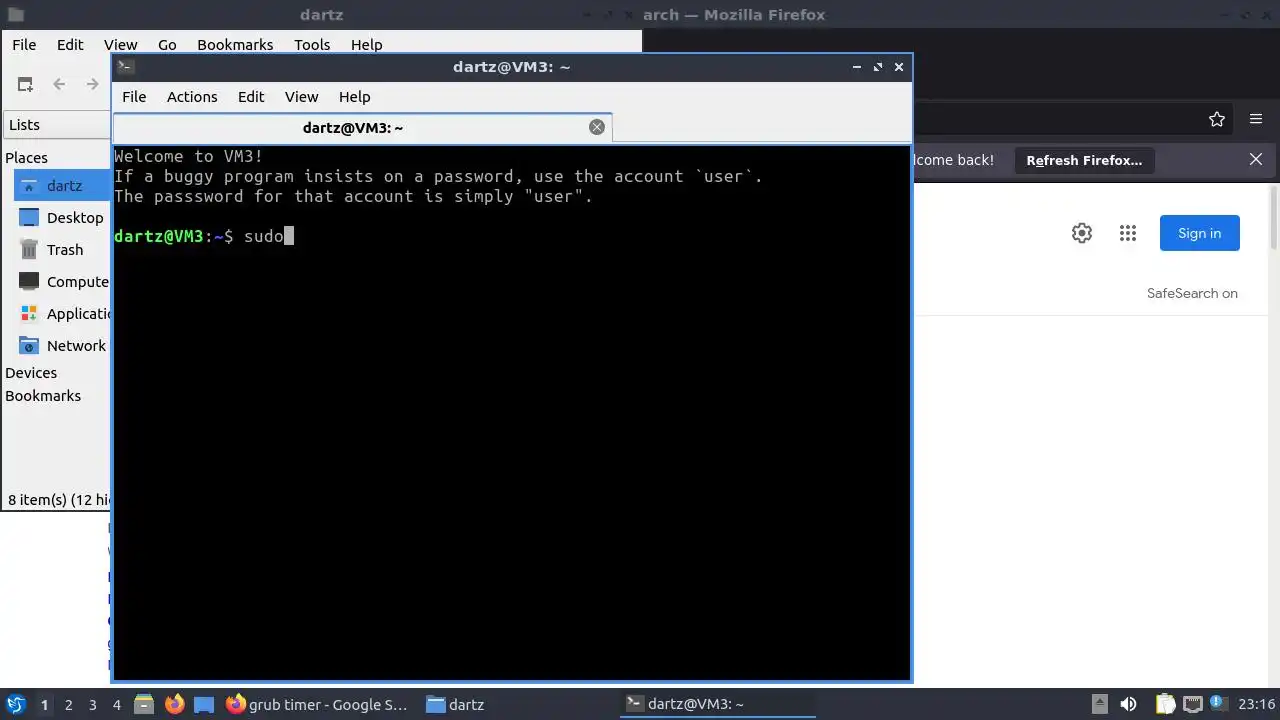
Task: Launch Firefox from panel quicklaunch
Action: [175, 704]
